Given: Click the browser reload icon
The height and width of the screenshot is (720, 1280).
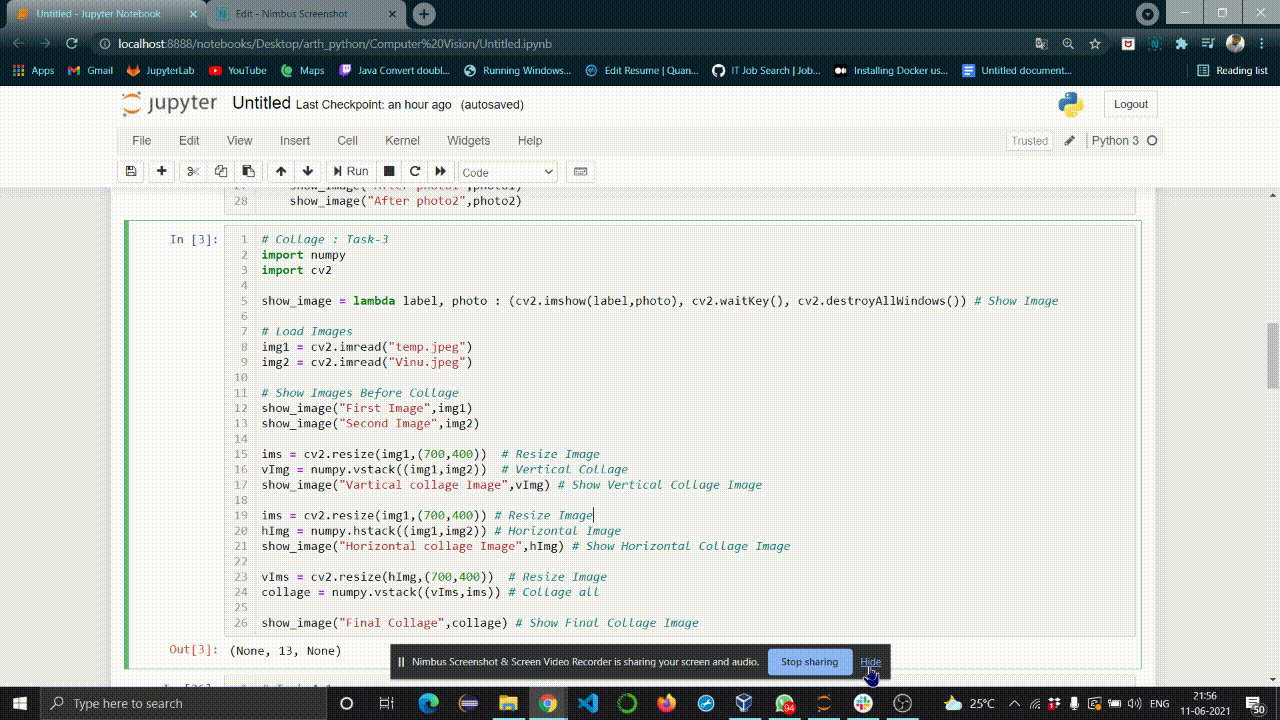Looking at the screenshot, I should click(x=72, y=44).
